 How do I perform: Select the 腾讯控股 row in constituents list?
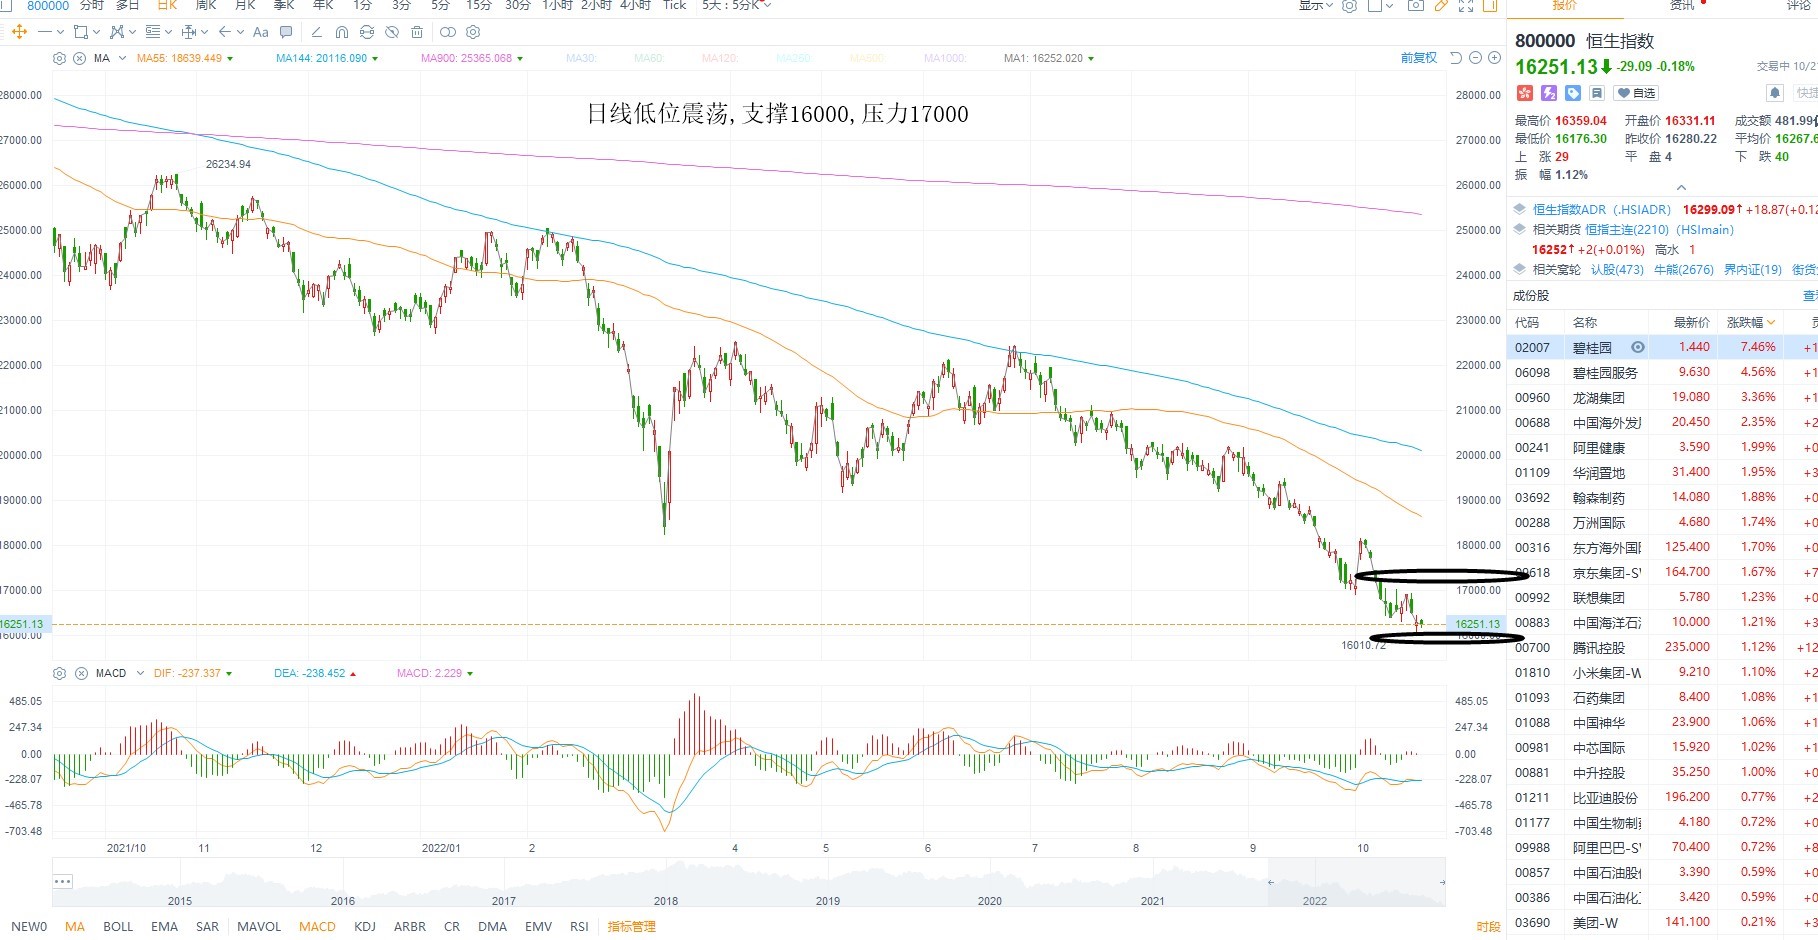pyautogui.click(x=1662, y=647)
